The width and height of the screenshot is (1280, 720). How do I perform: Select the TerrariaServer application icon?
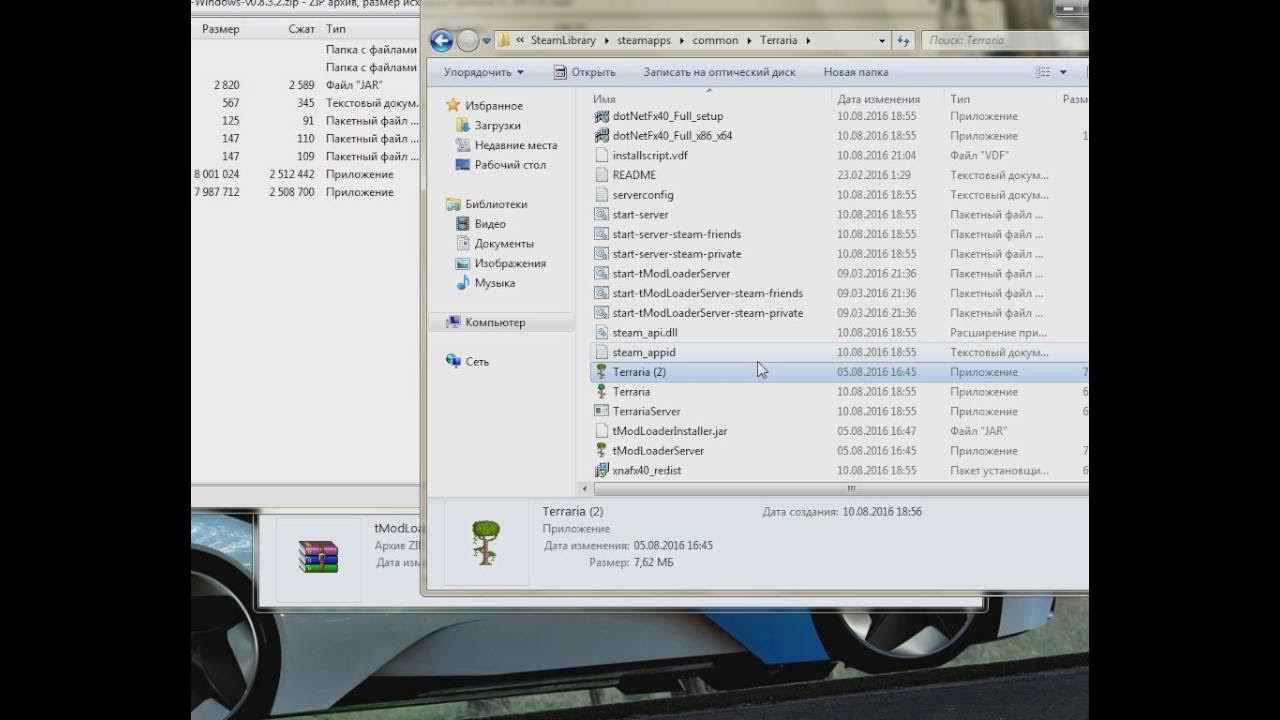pos(601,411)
